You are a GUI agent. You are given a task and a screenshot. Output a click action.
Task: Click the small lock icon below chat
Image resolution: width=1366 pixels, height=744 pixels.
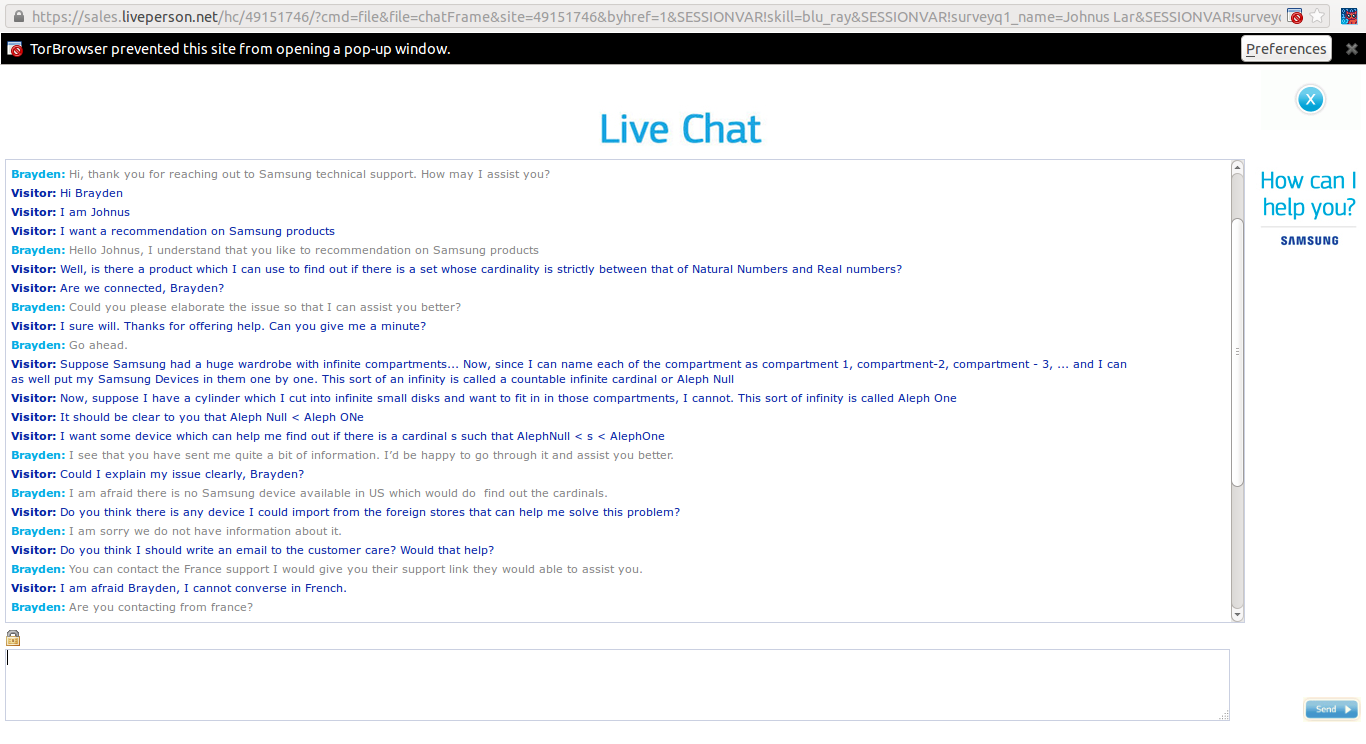click(x=13, y=637)
